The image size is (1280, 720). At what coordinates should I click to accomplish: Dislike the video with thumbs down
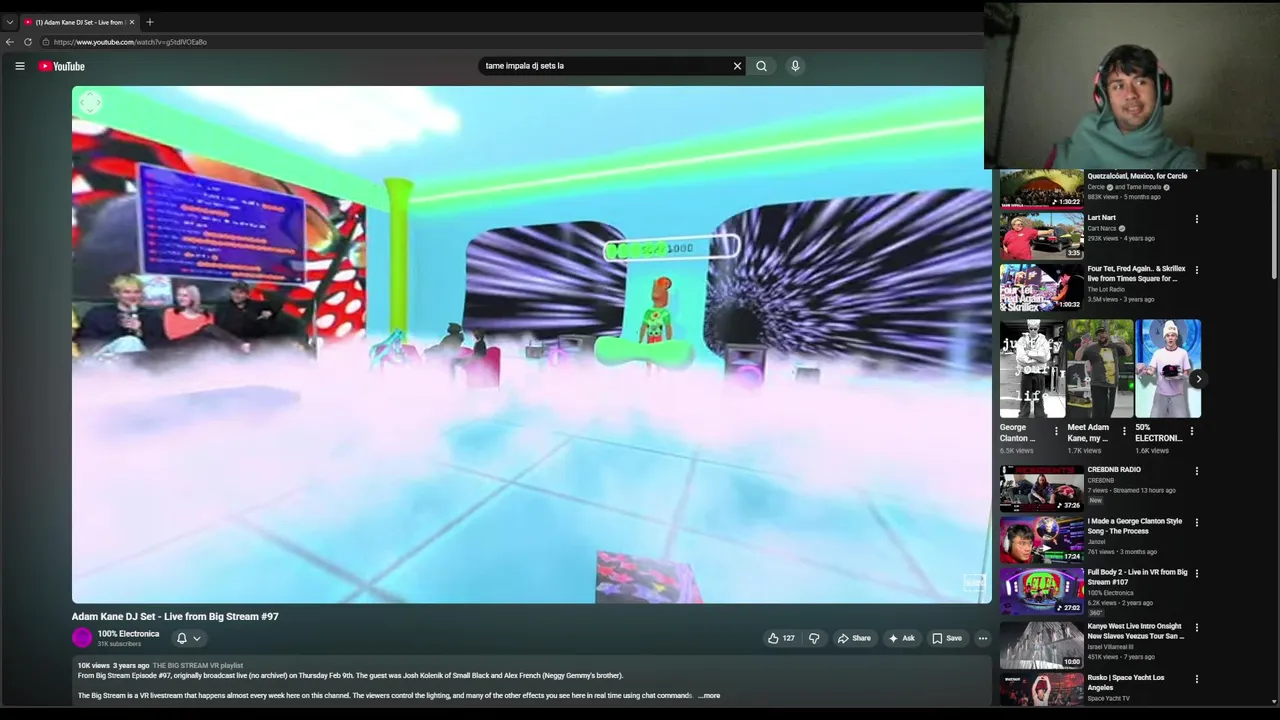click(814, 638)
